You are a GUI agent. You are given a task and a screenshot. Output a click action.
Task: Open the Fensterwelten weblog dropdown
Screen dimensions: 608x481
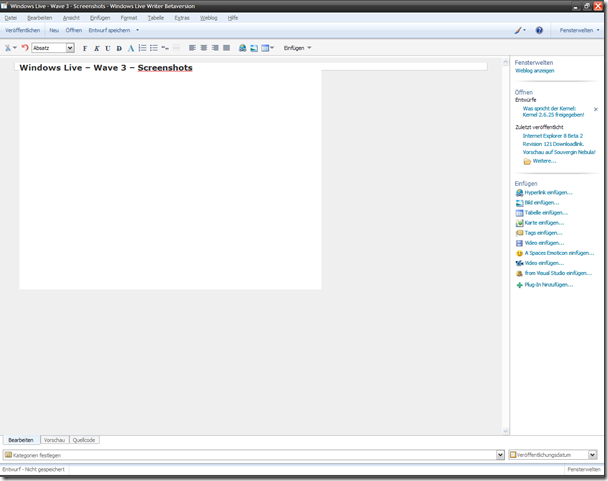coord(579,30)
